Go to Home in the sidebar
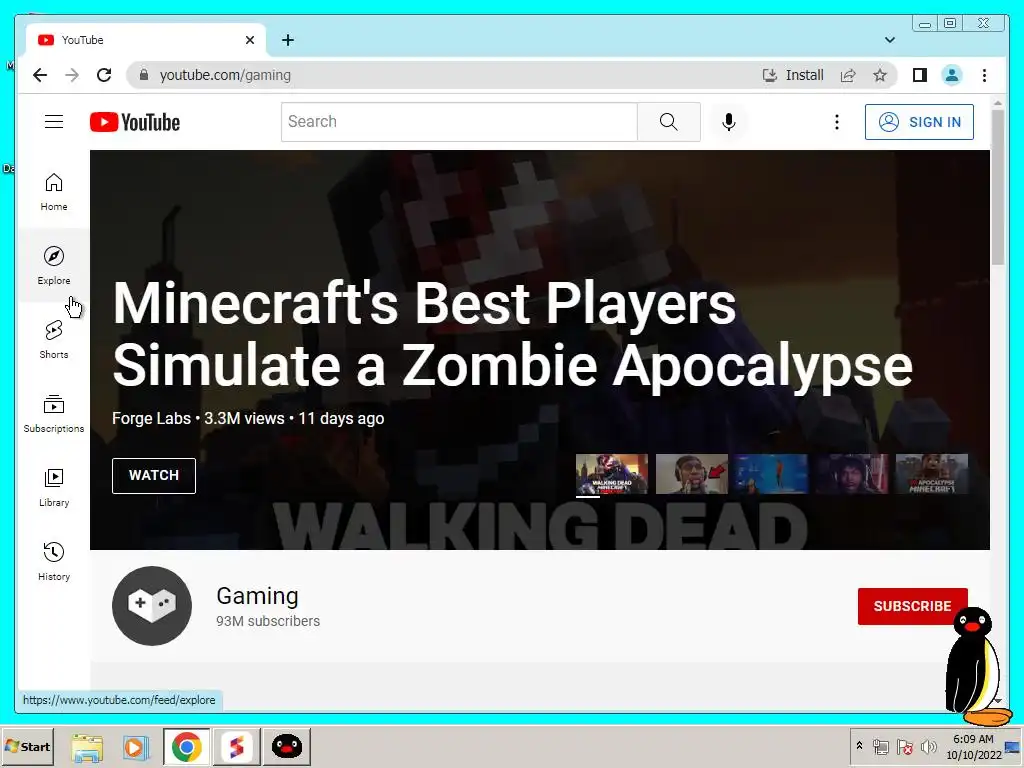This screenshot has width=1024, height=768. click(x=54, y=191)
